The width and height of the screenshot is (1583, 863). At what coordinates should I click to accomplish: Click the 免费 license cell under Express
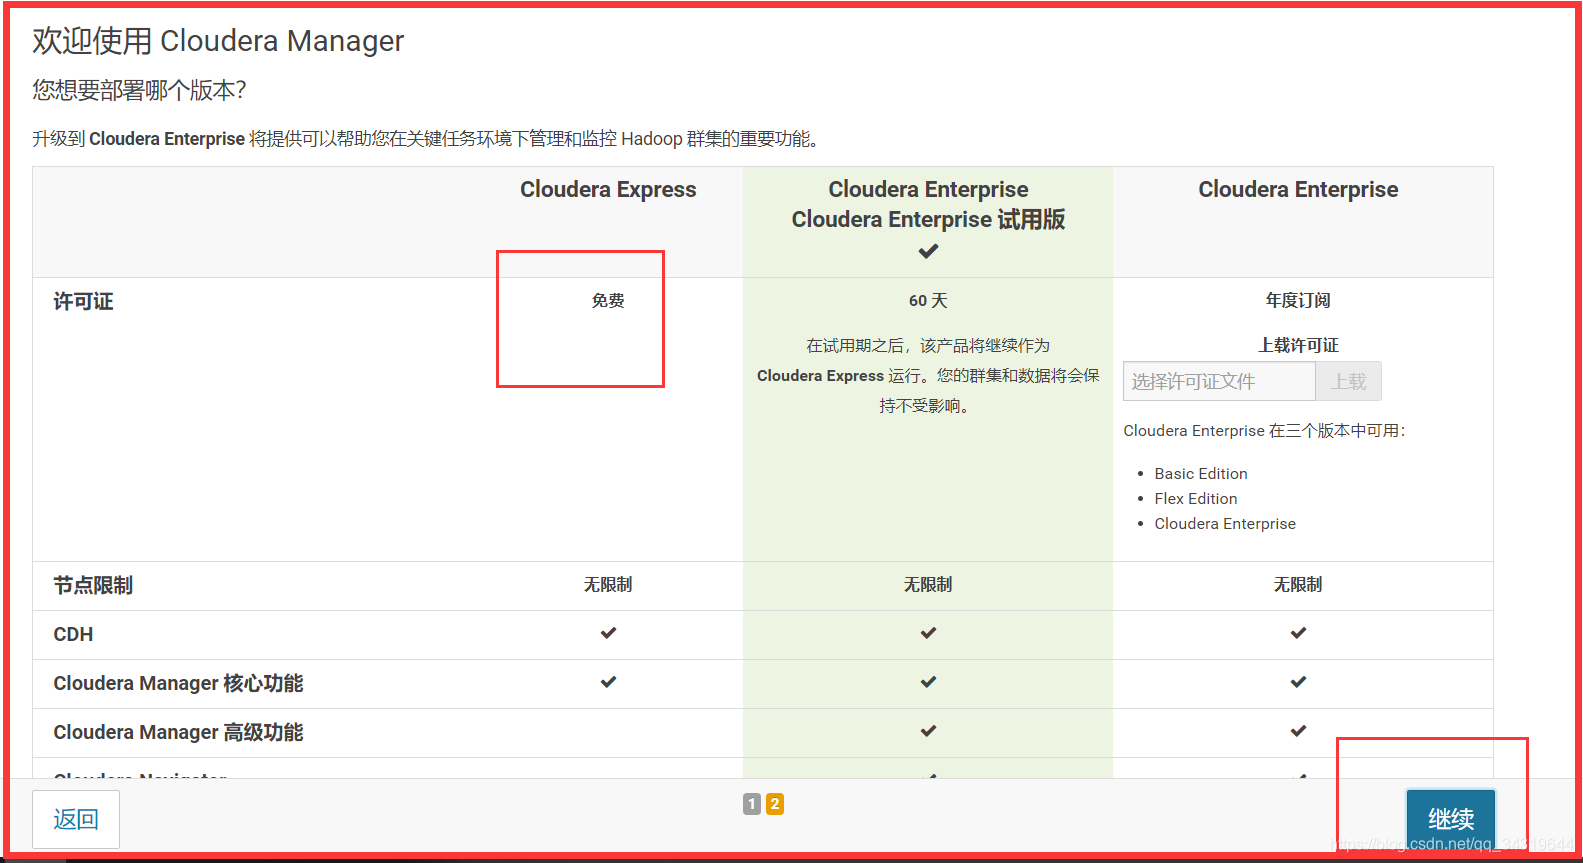[x=608, y=300]
